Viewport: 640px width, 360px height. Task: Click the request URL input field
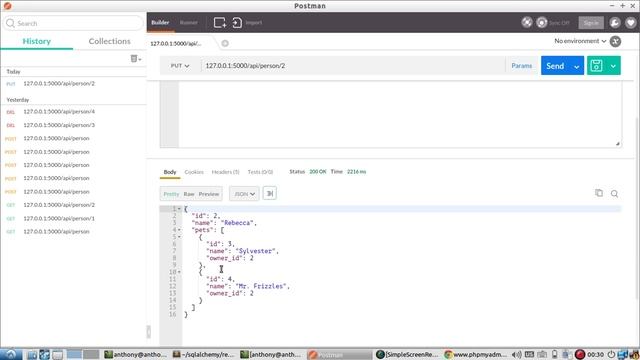[x=353, y=66]
